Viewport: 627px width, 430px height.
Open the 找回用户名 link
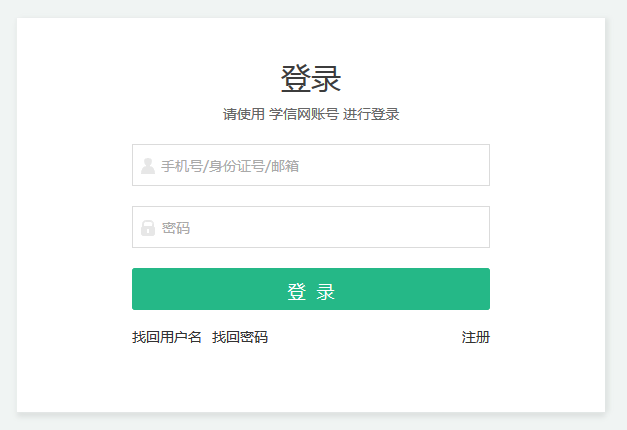coord(167,337)
